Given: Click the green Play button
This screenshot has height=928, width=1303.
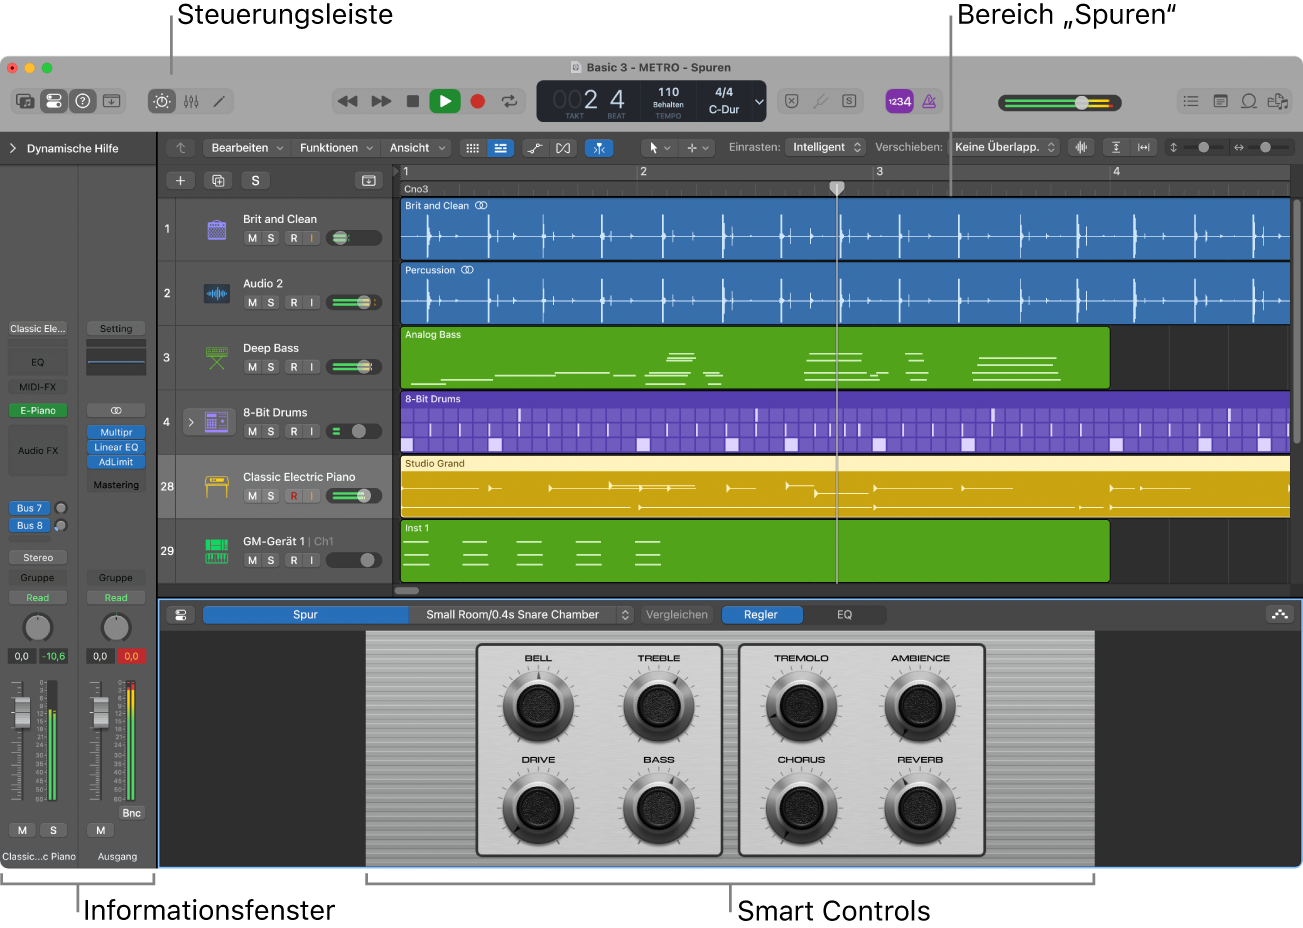Looking at the screenshot, I should coord(445,101).
